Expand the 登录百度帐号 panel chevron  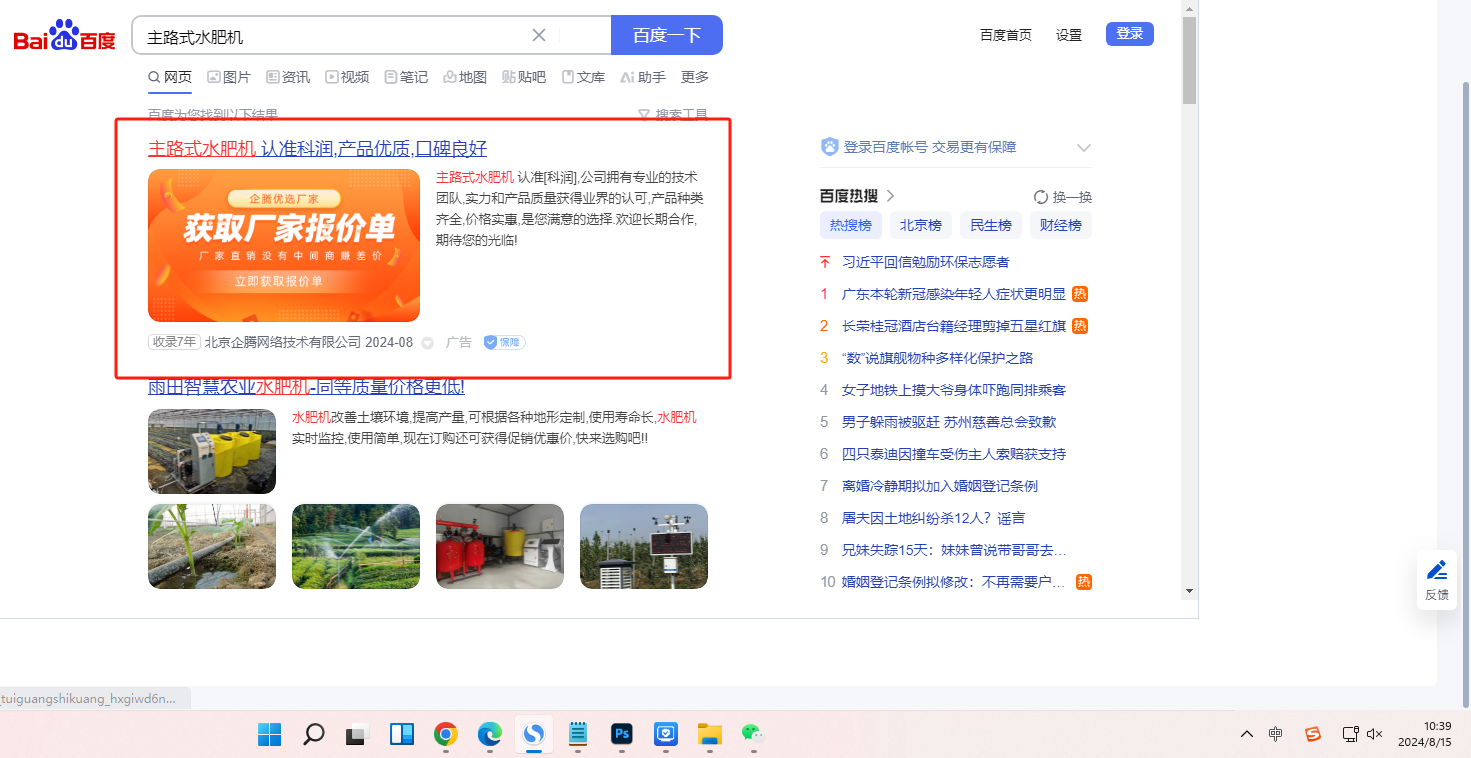coord(1083,148)
